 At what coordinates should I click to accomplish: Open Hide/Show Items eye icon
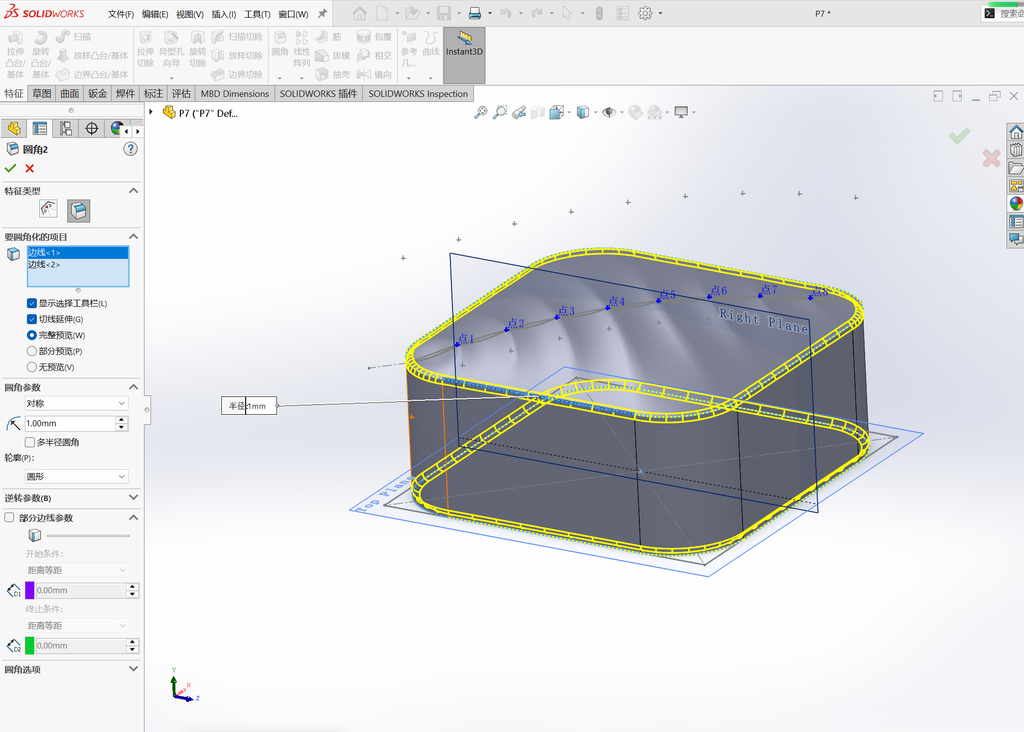pos(609,112)
